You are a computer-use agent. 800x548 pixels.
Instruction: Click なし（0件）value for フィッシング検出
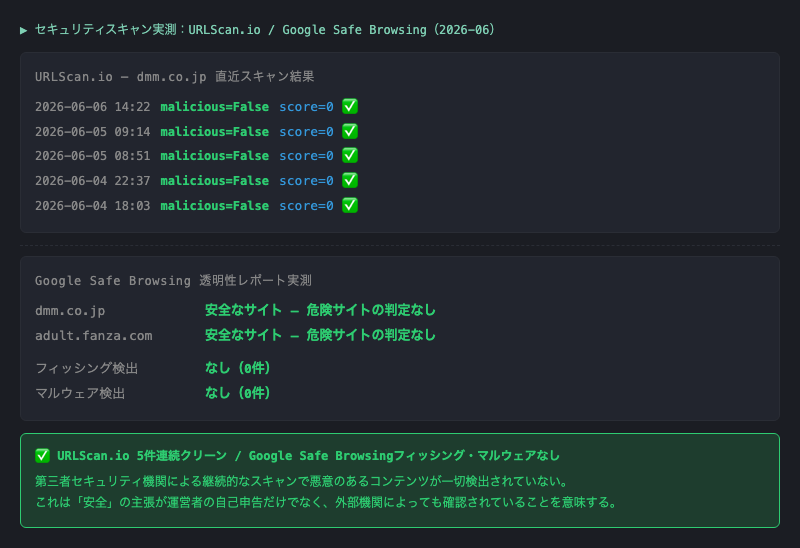tap(237, 367)
